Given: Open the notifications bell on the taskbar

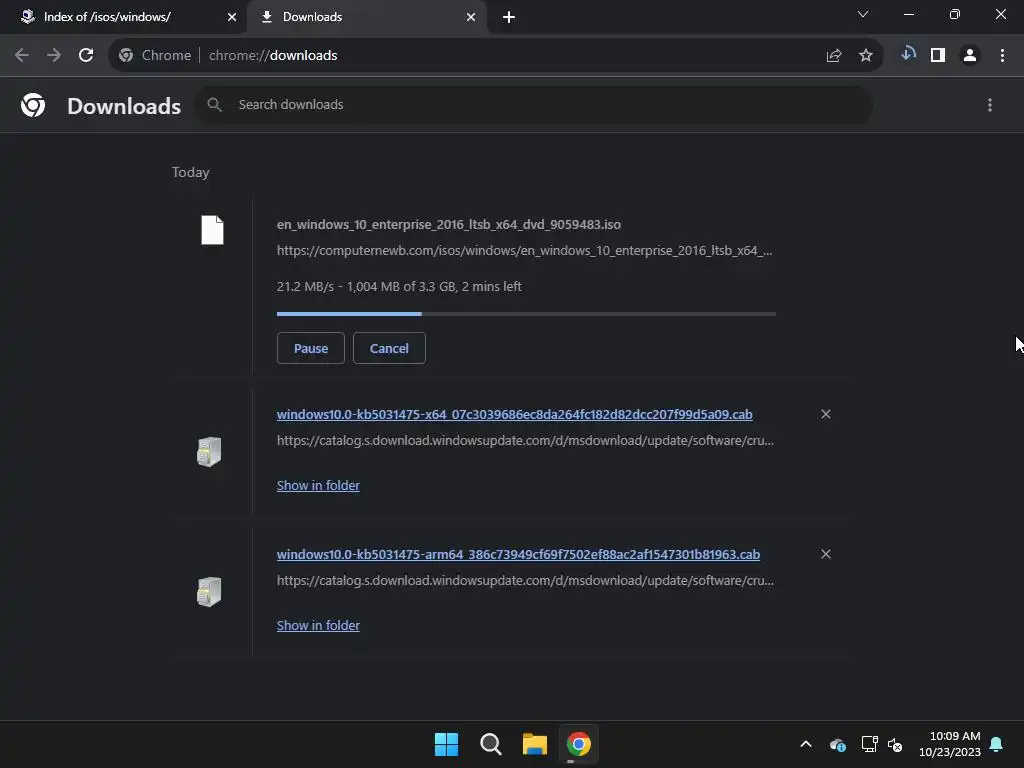Looking at the screenshot, I should pyautogui.click(x=997, y=744).
